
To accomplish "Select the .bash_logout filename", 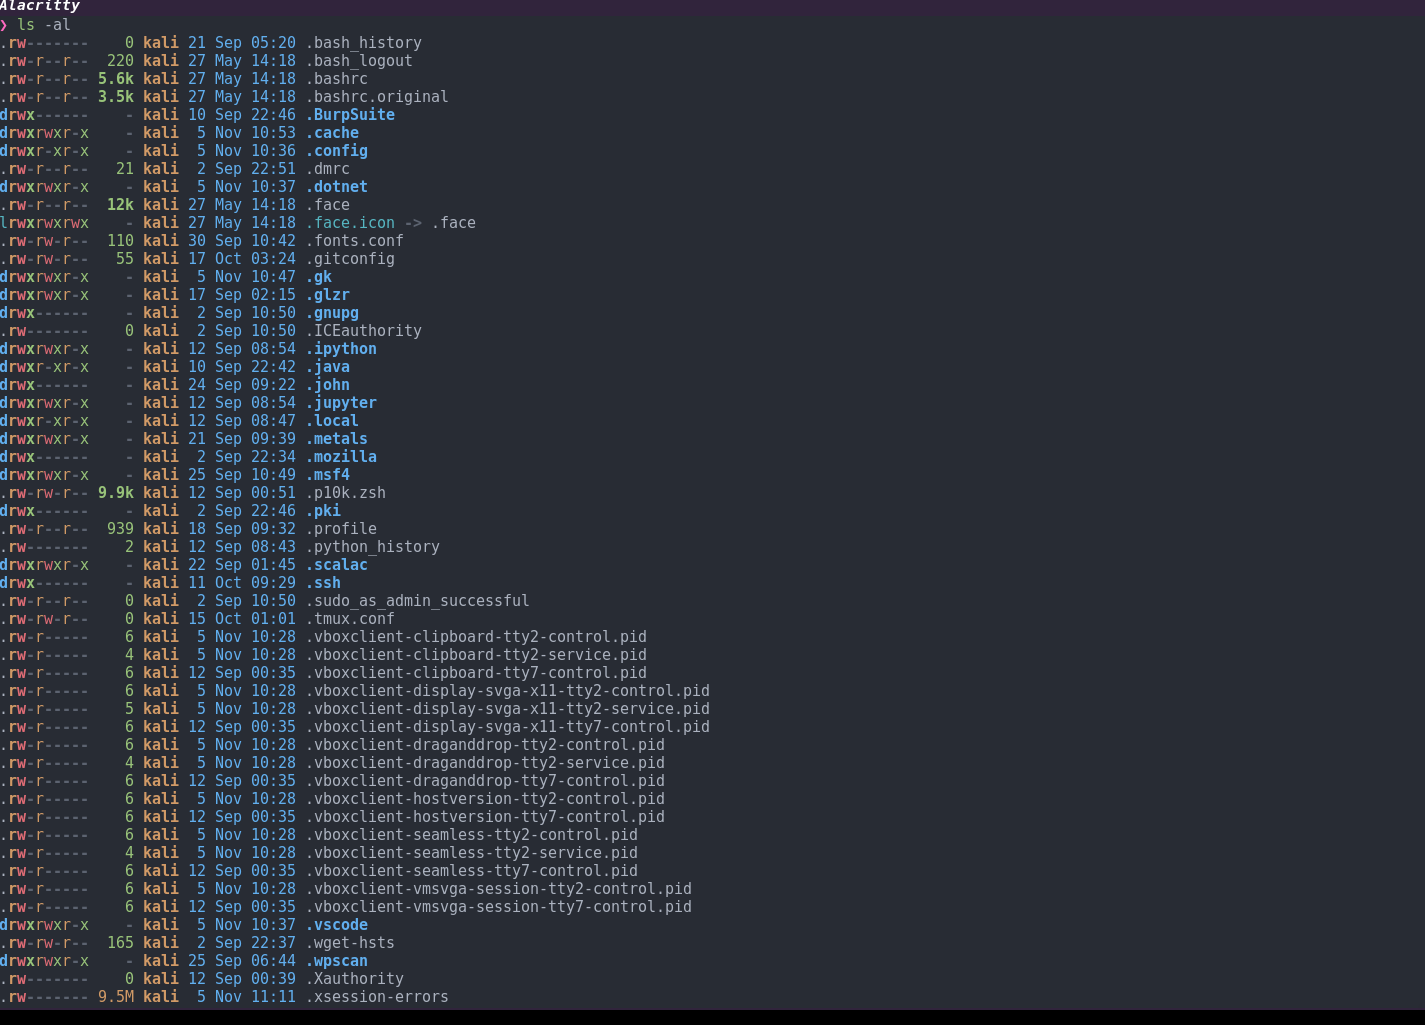I will pyautogui.click(x=359, y=61).
